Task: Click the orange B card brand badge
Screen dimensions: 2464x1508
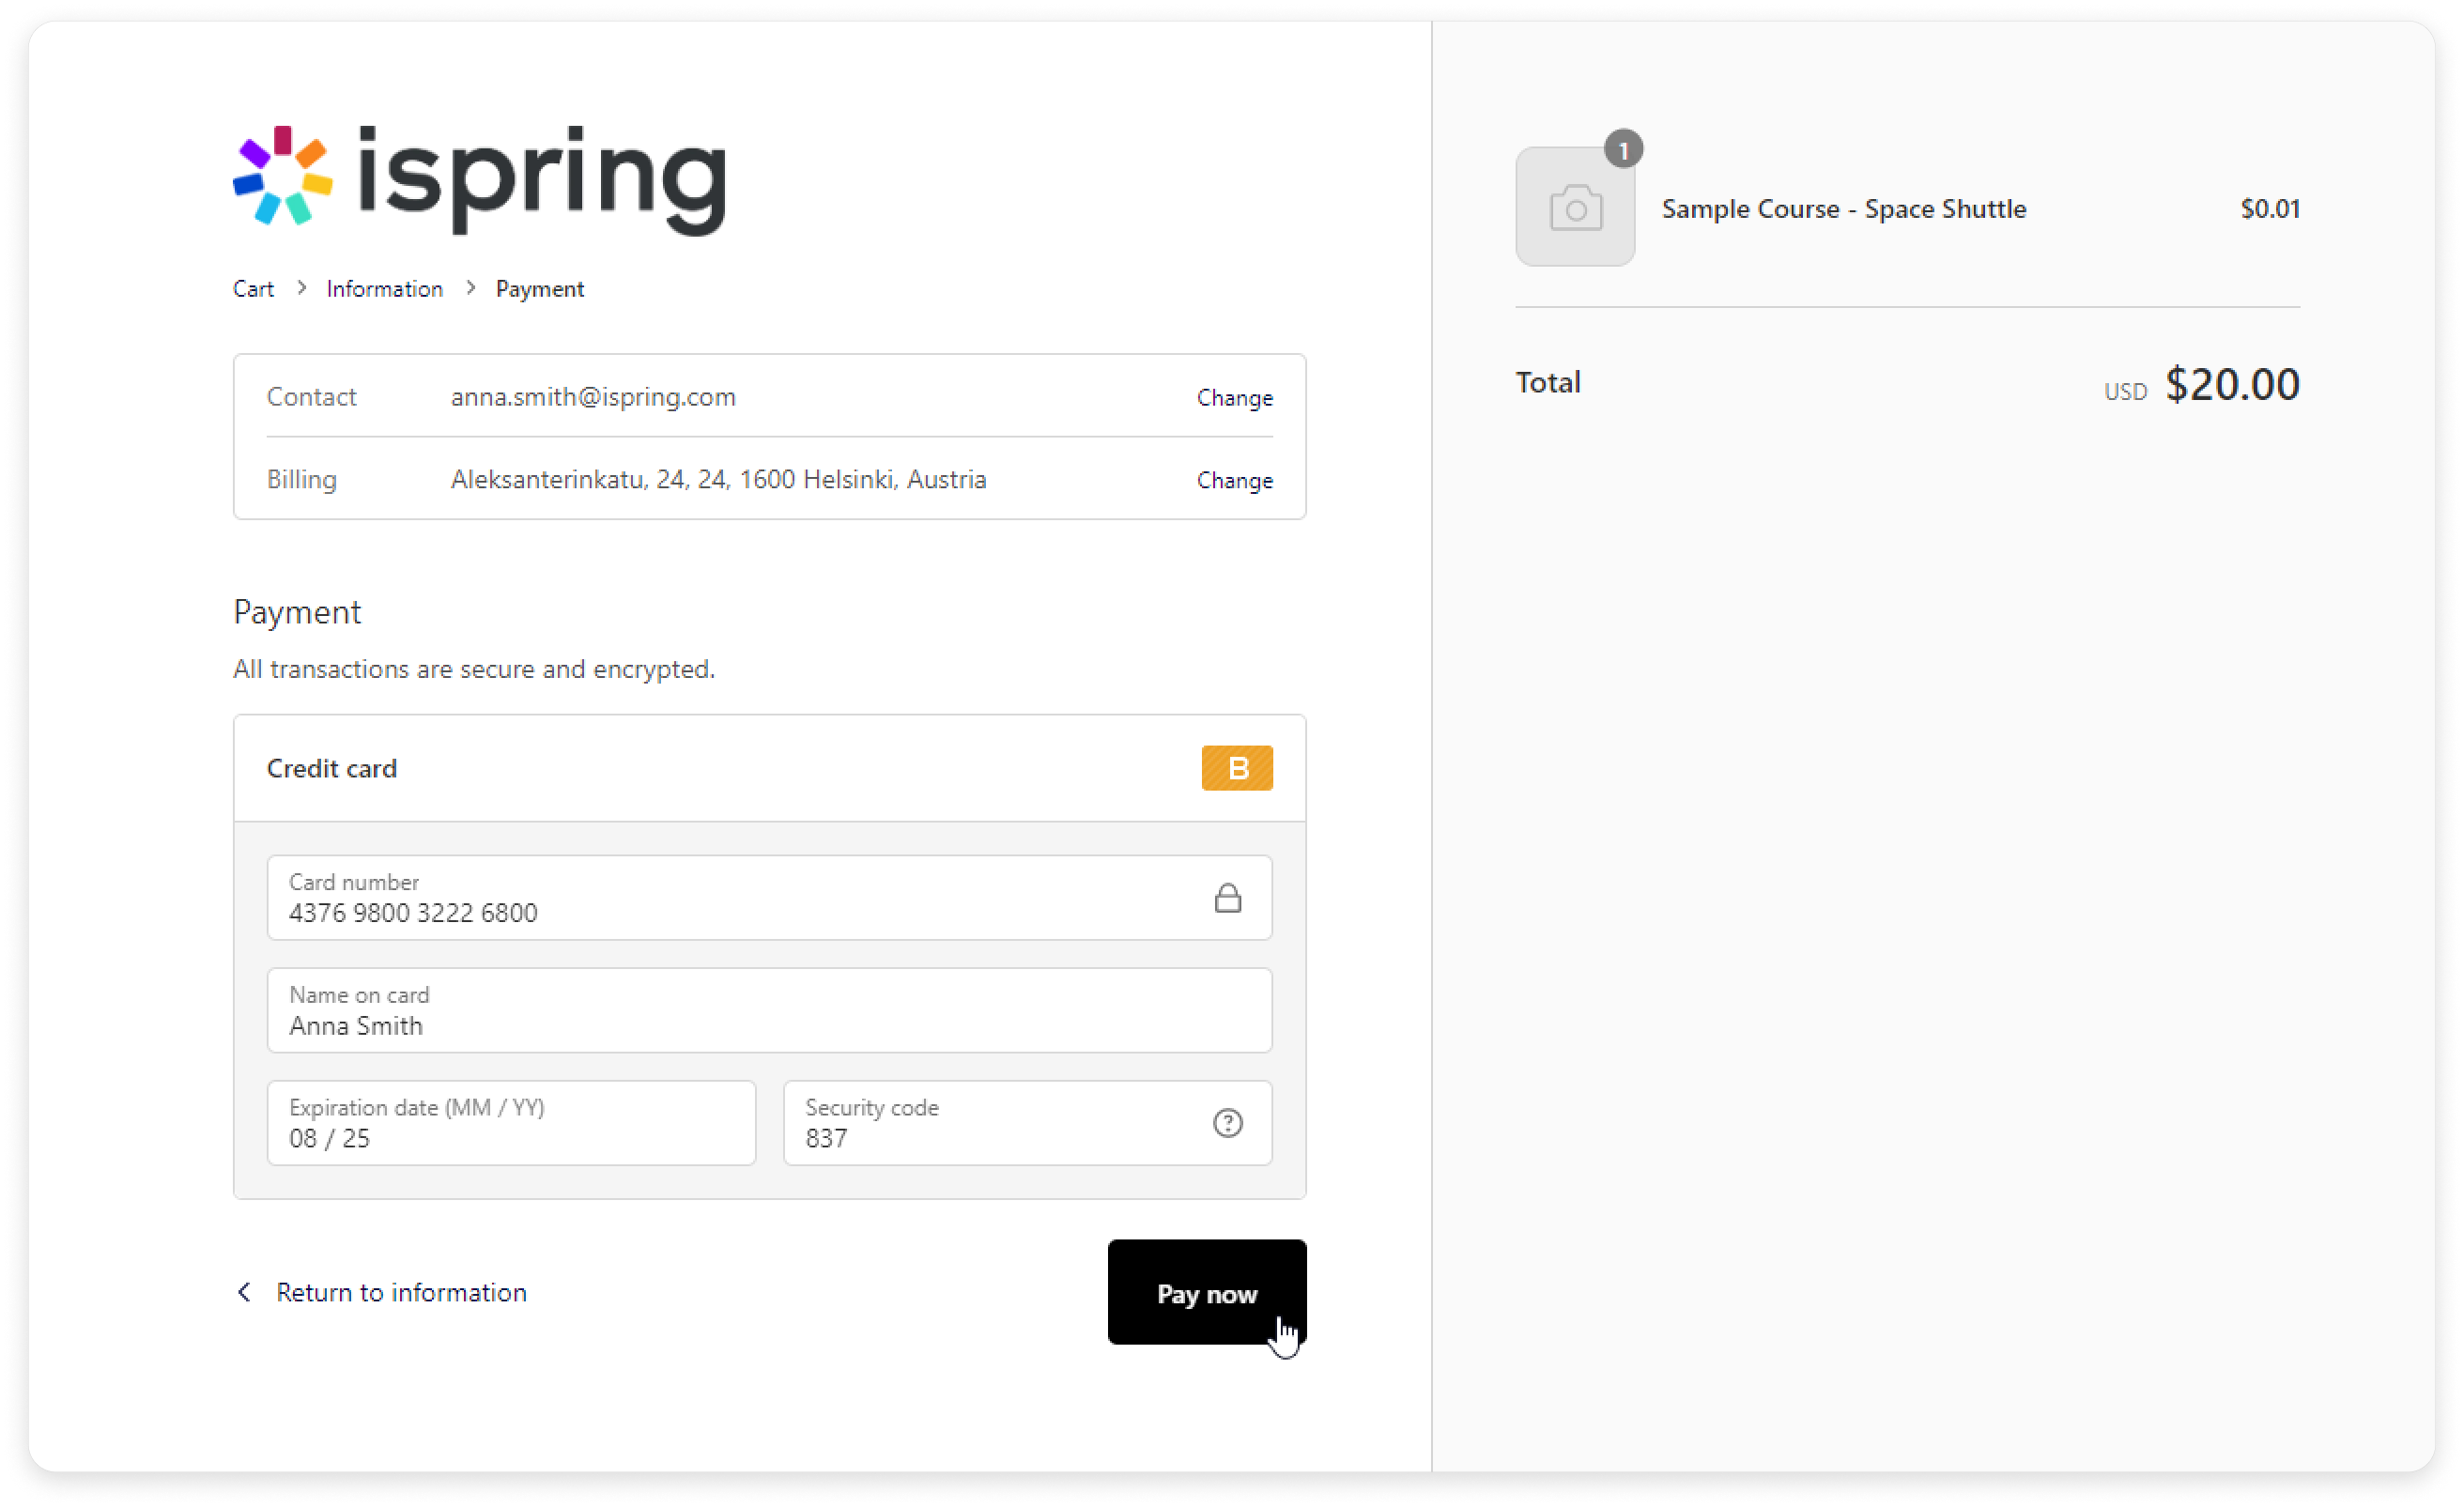Action: click(x=1236, y=768)
